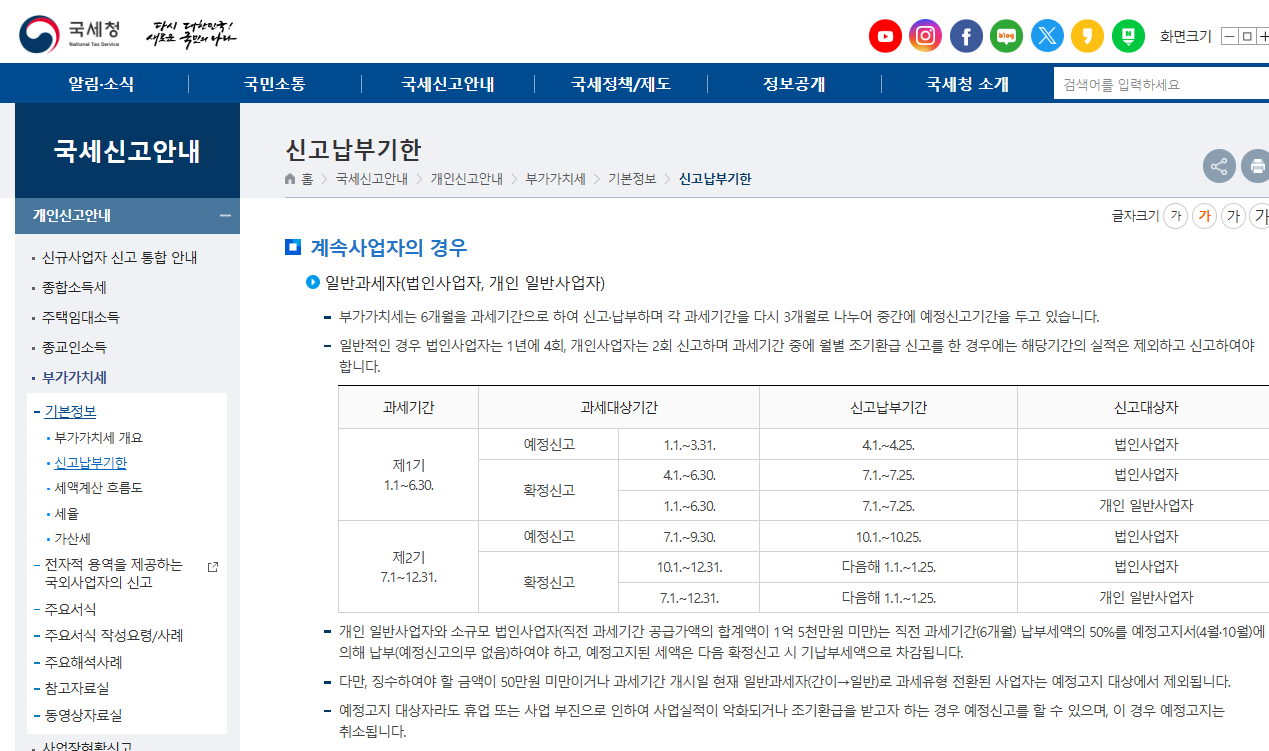Open 동영상자료실 in sidebar
The width and height of the screenshot is (1269, 751).
pos(83,716)
